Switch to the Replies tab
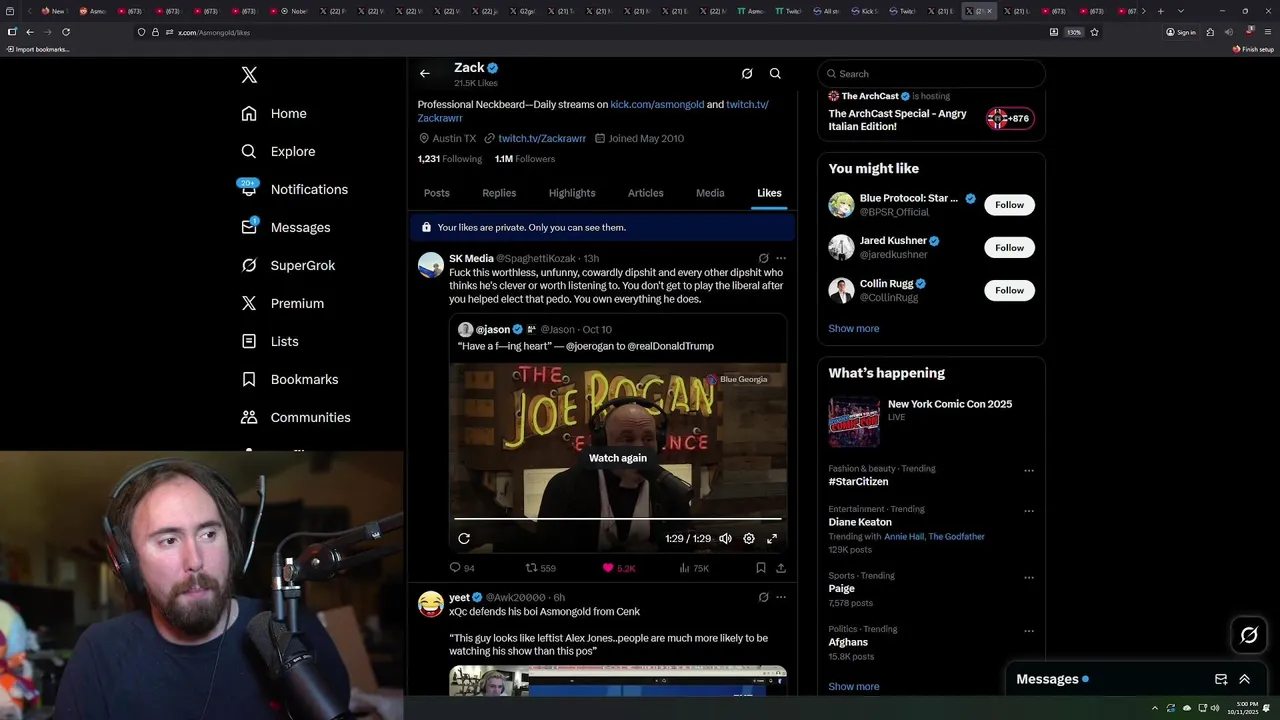Screen dimensions: 1280x720 [x=499, y=193]
